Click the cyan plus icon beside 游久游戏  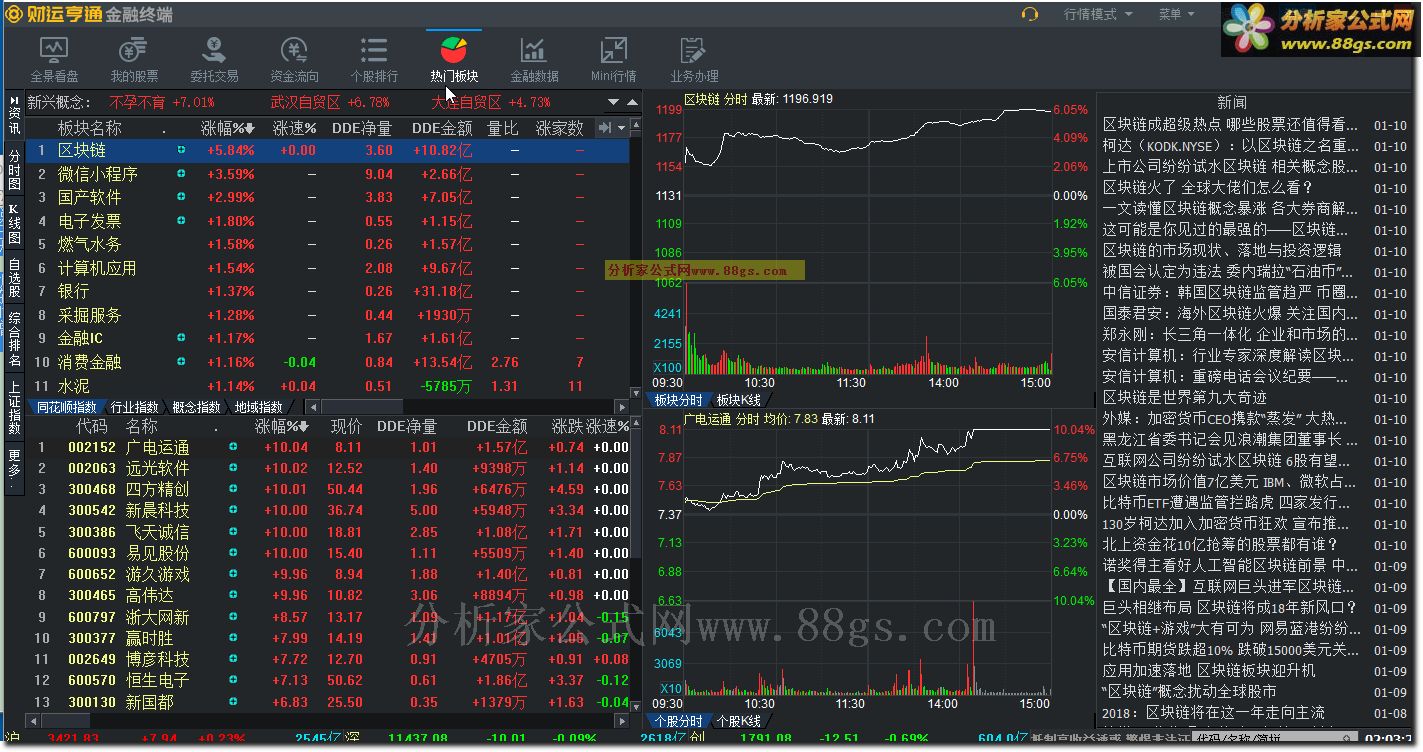click(x=233, y=574)
